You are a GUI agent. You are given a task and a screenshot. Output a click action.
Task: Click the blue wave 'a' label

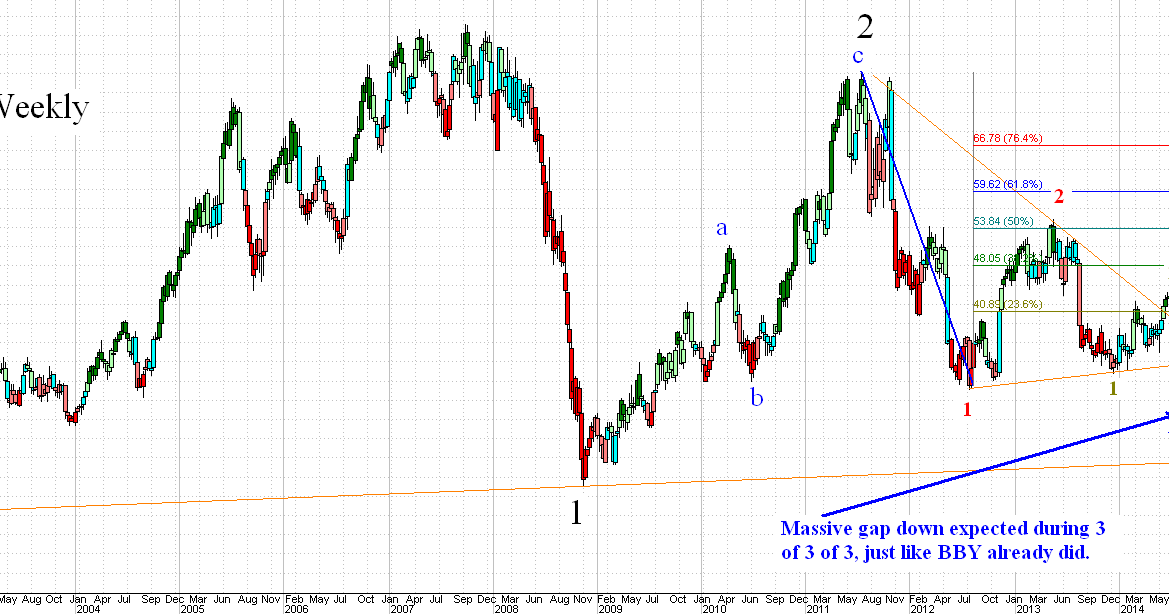click(721, 229)
